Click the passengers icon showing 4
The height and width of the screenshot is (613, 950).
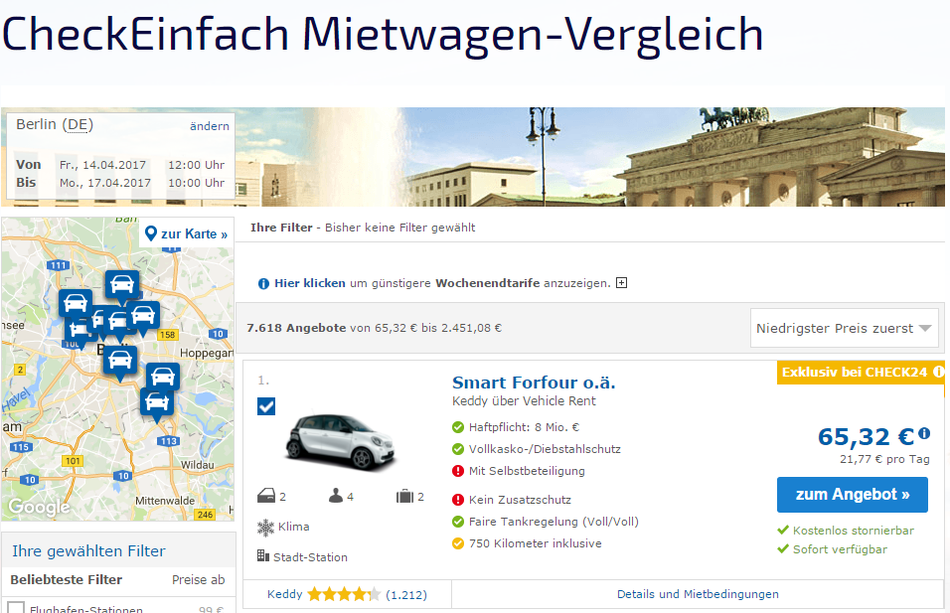(336, 496)
